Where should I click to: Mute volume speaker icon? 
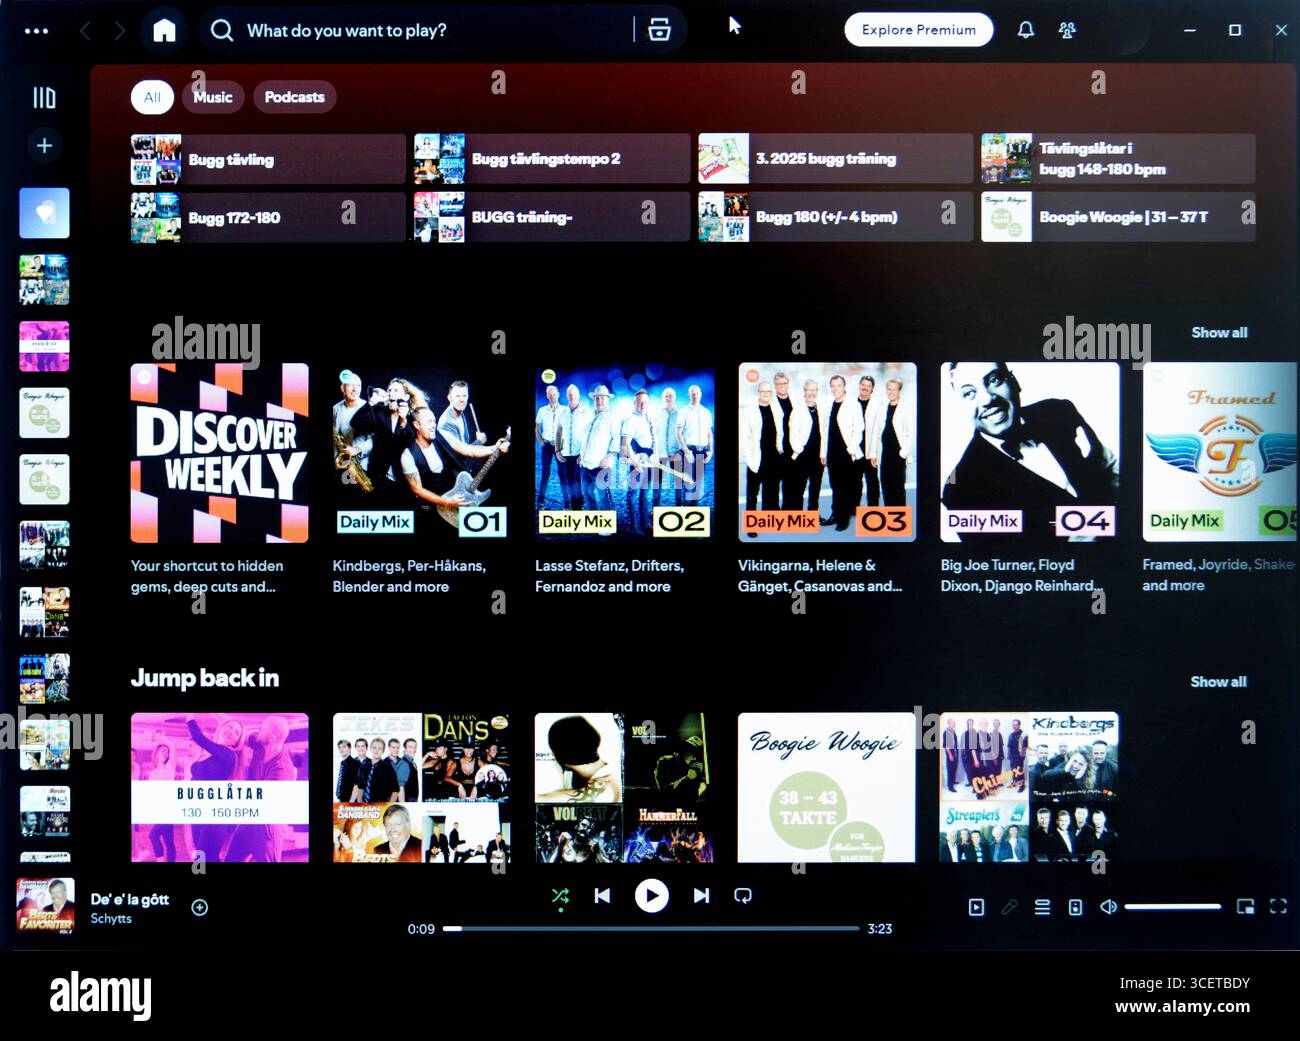click(x=1108, y=907)
